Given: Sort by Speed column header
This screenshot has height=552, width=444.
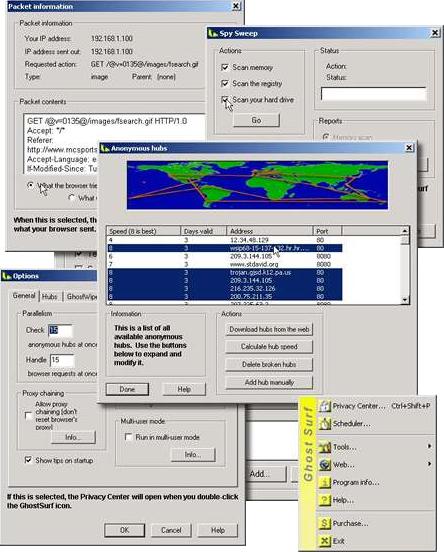Looking at the screenshot, I should coord(144,231).
